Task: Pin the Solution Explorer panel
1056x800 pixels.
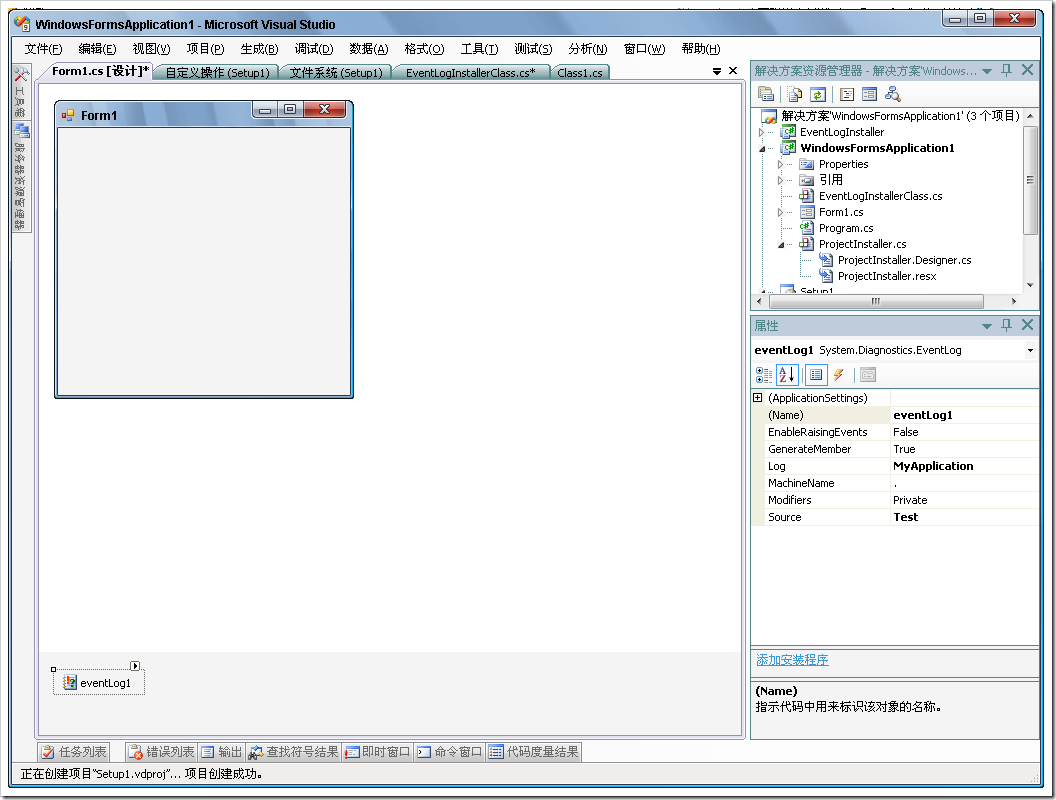Action: click(x=1007, y=70)
